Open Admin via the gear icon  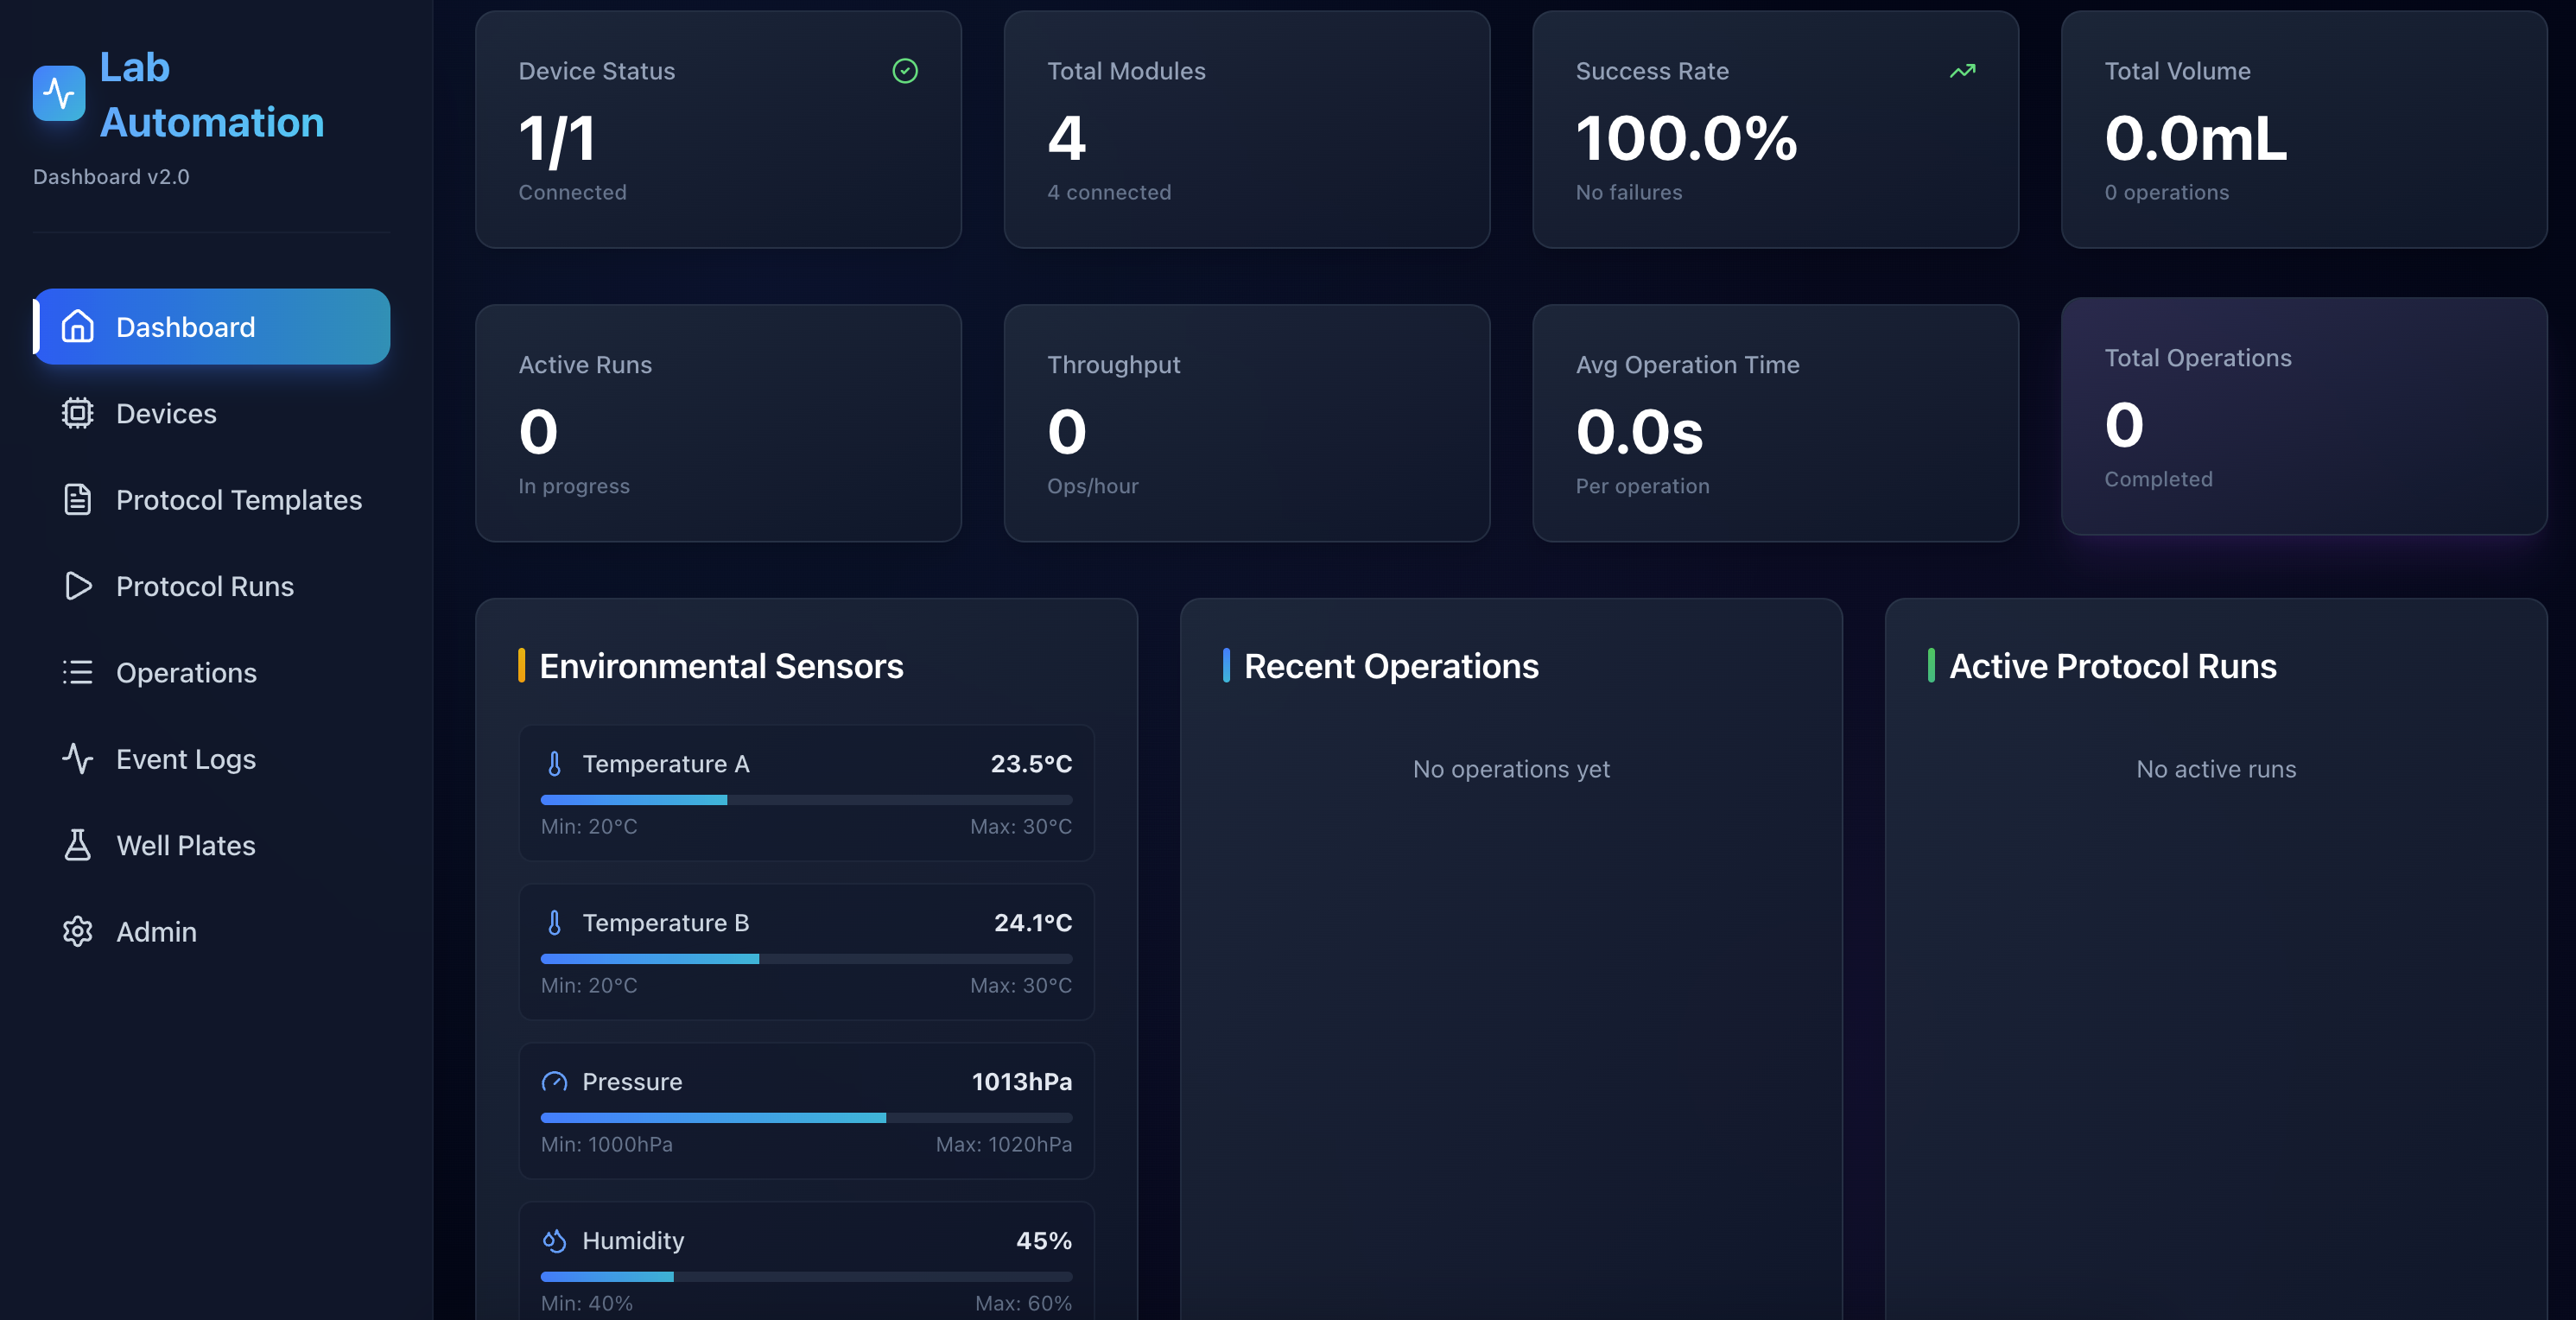pyautogui.click(x=77, y=931)
